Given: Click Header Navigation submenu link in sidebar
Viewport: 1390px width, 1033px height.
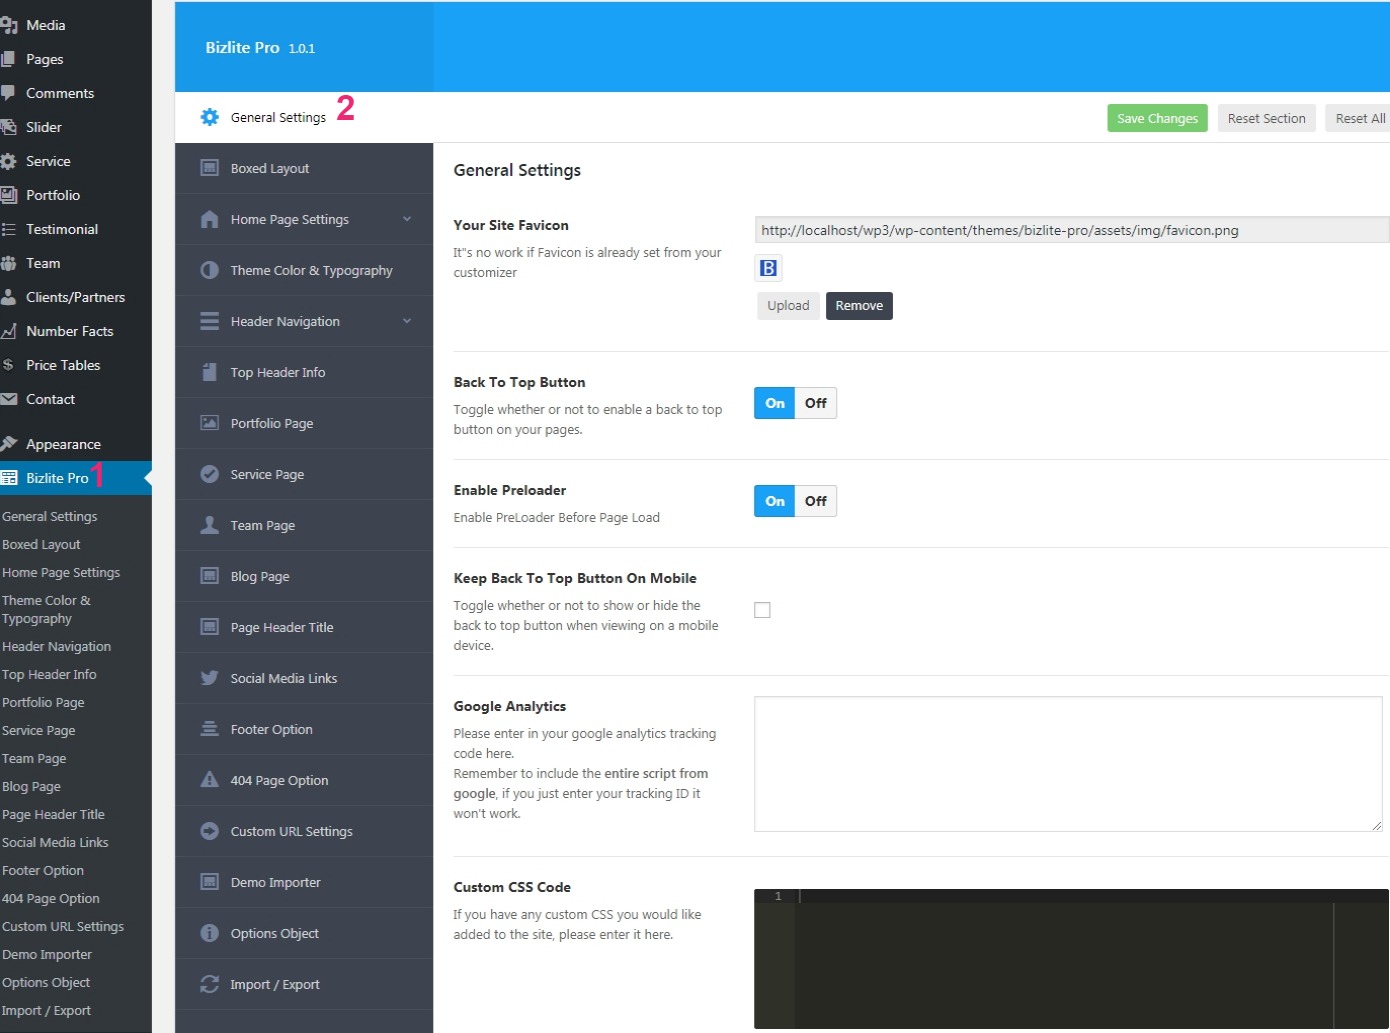Looking at the screenshot, I should 57,647.
